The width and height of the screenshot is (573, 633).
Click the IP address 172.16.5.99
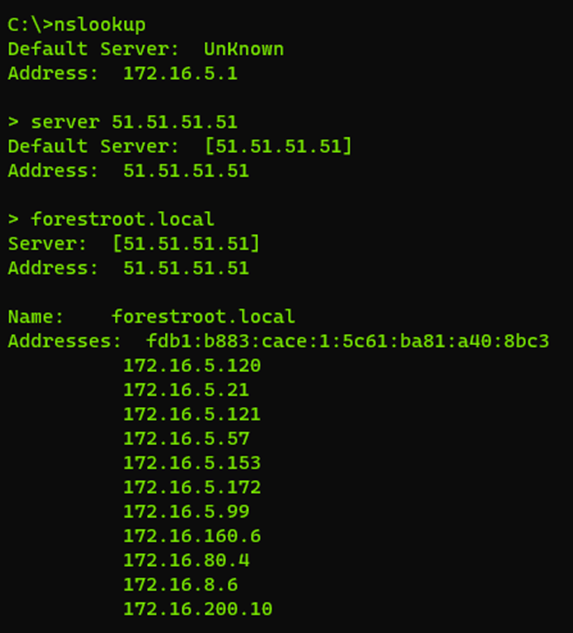pos(186,511)
